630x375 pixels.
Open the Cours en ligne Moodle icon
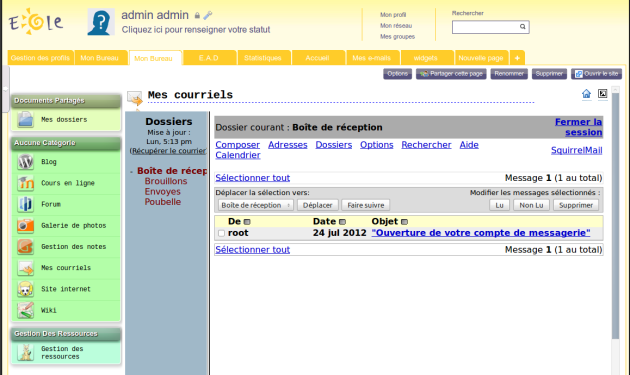click(25, 183)
